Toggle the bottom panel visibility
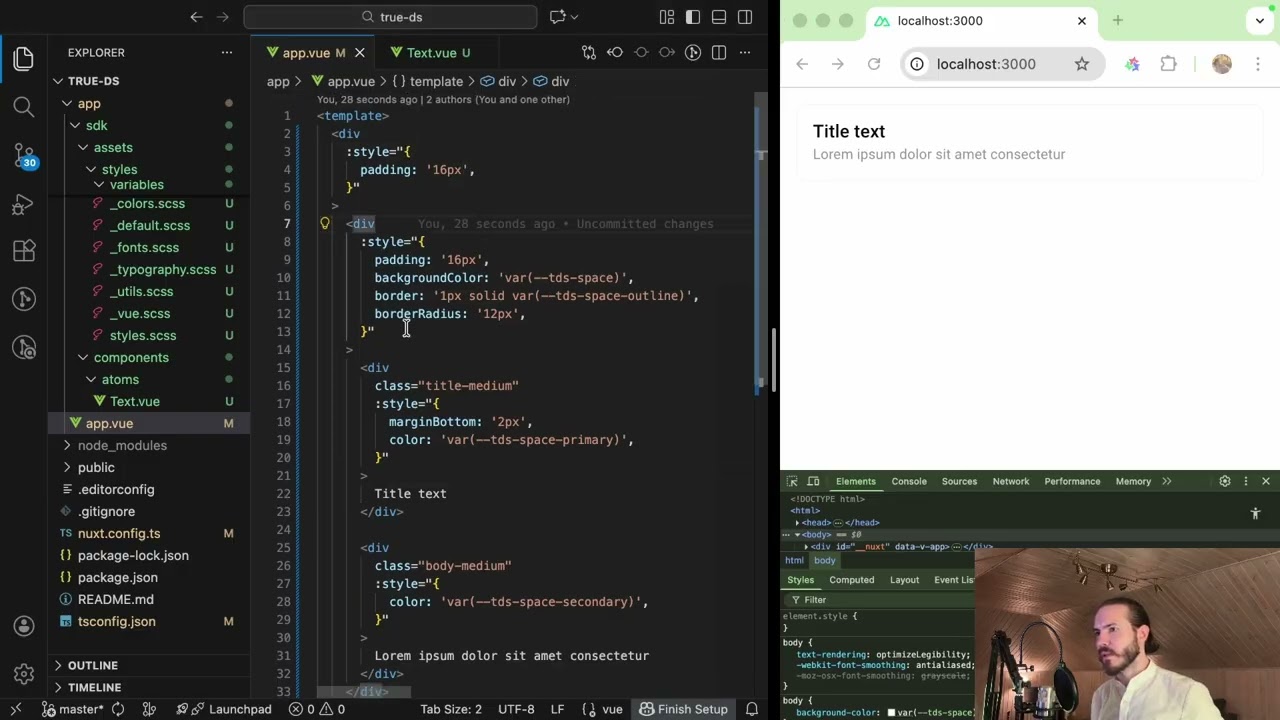The height and width of the screenshot is (720, 1280). pos(719,17)
